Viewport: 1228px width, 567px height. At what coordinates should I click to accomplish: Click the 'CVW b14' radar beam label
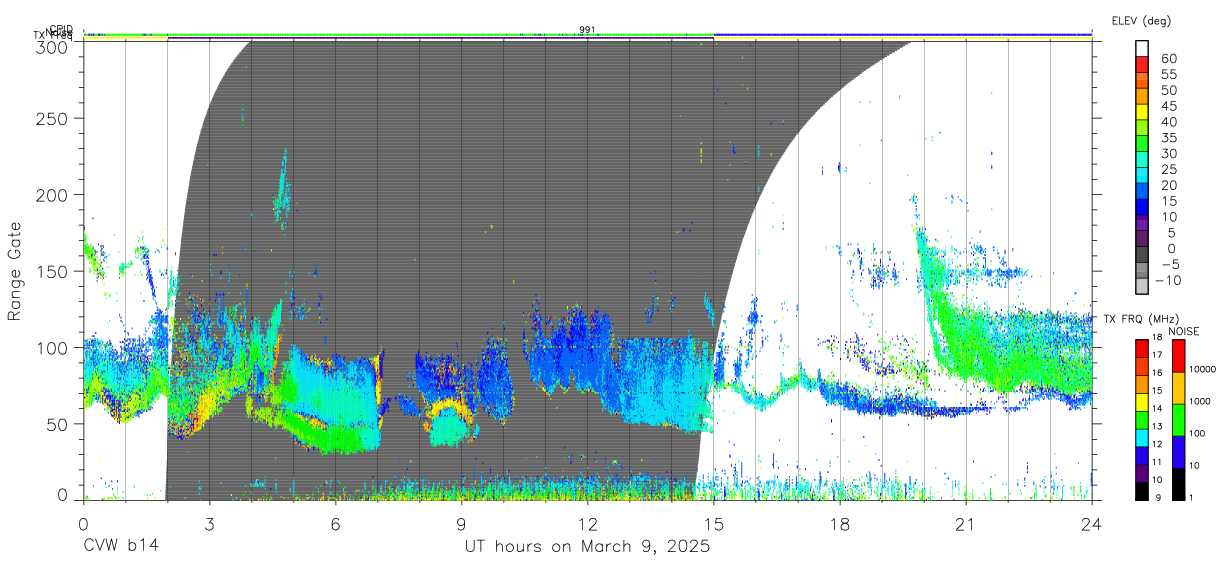click(x=121, y=547)
